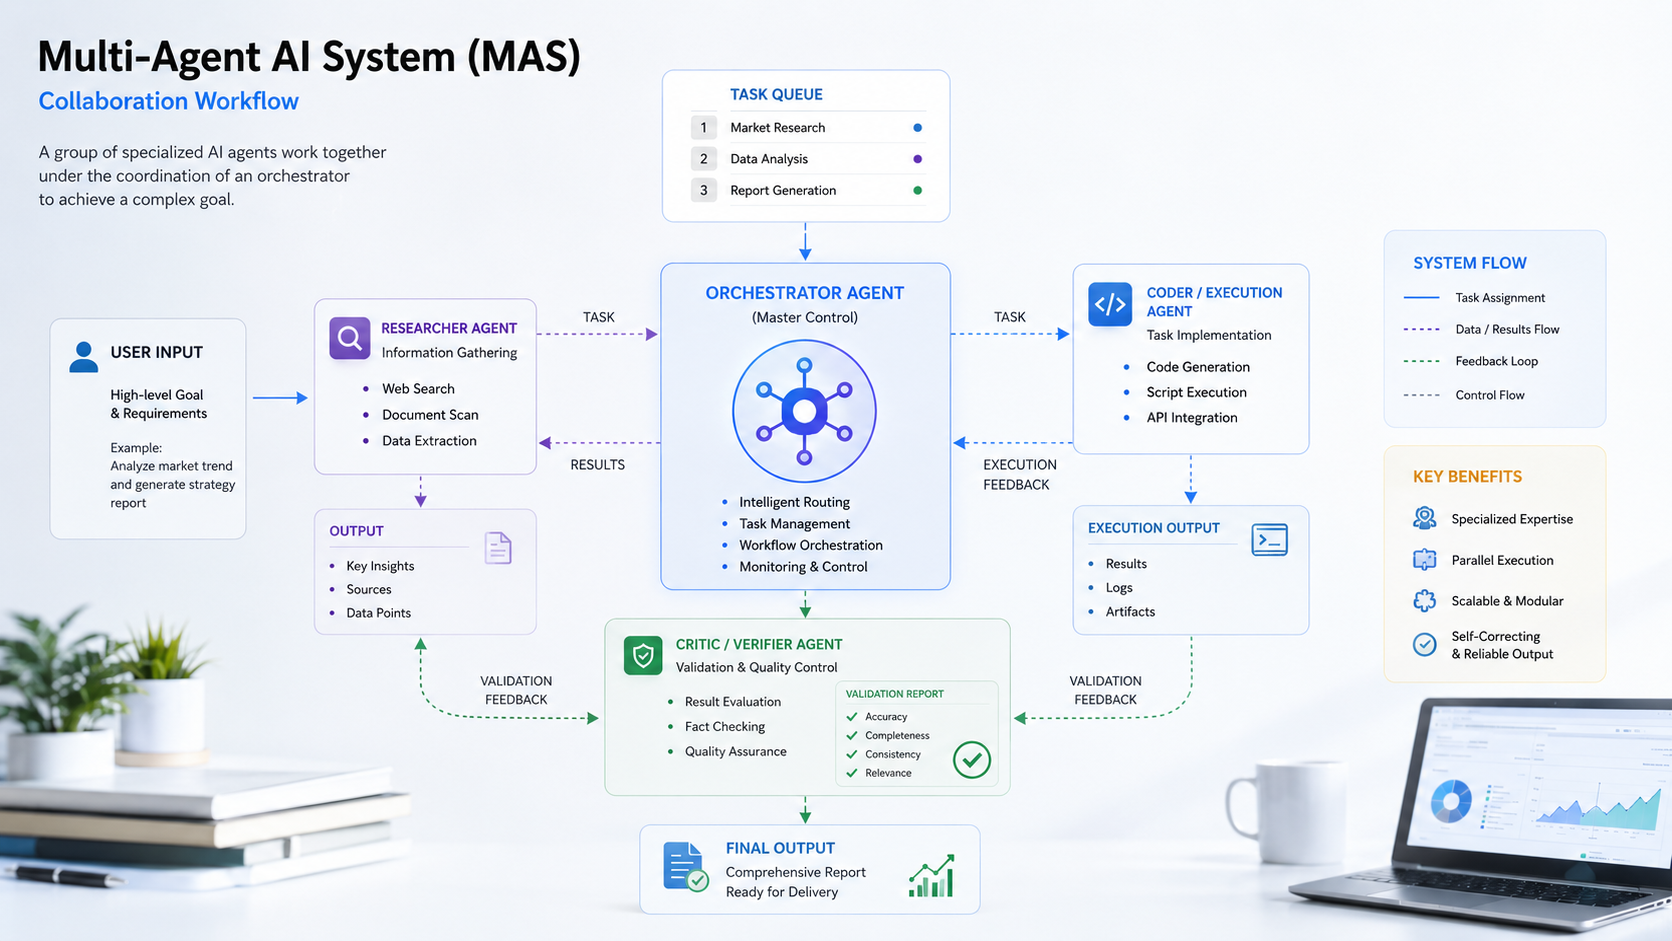
Task: Select task number 3 box
Action: (703, 190)
